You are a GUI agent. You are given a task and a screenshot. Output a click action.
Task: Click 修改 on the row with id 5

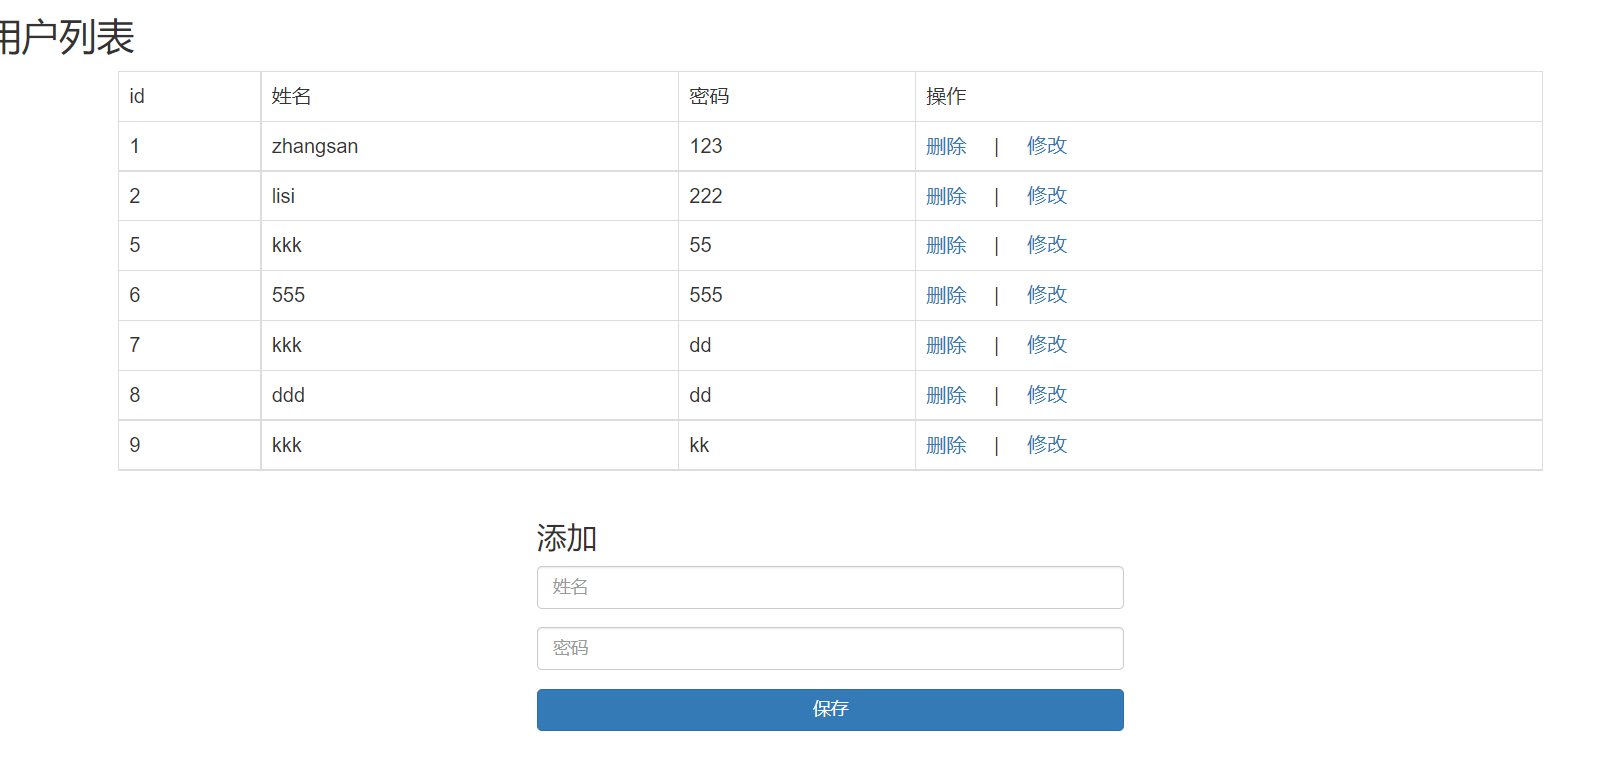[x=1046, y=245]
